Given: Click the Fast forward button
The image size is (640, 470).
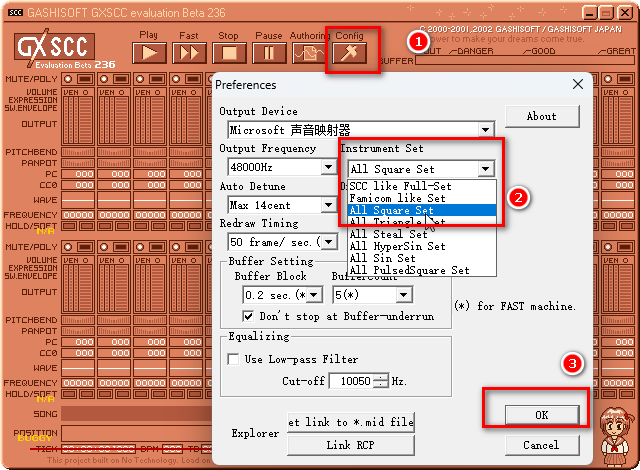Looking at the screenshot, I should [x=189, y=53].
